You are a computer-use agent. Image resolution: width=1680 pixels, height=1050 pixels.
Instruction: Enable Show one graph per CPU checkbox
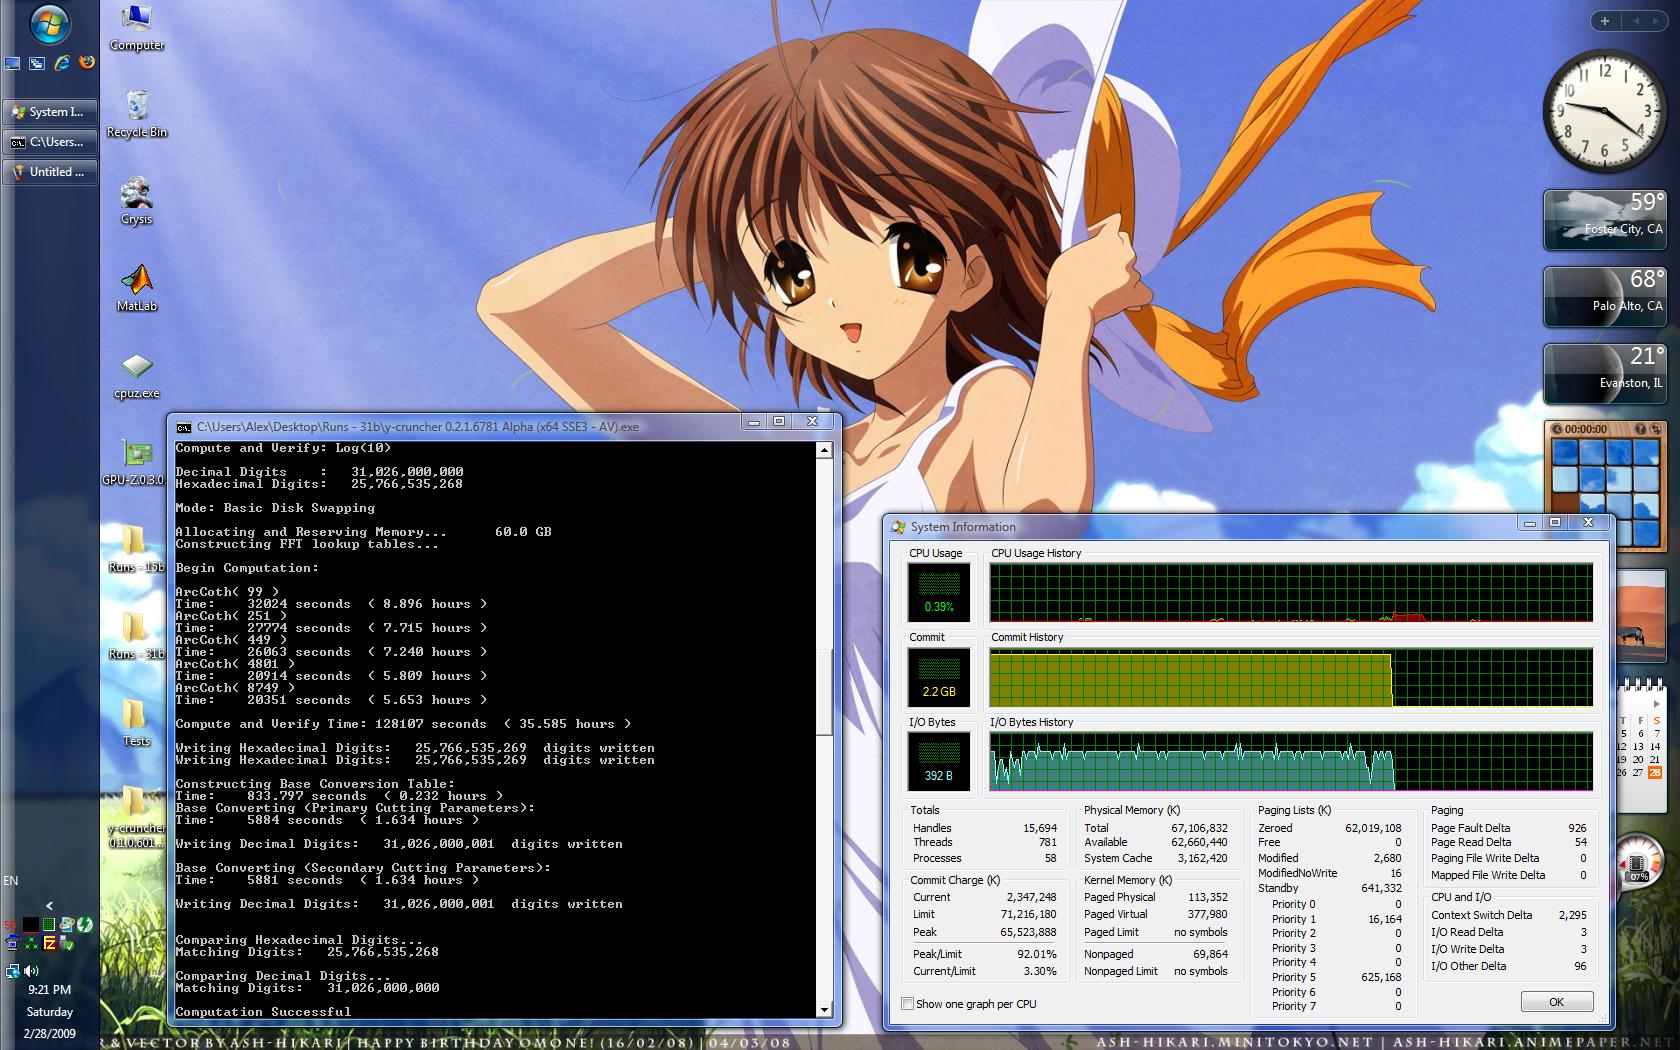click(907, 1004)
